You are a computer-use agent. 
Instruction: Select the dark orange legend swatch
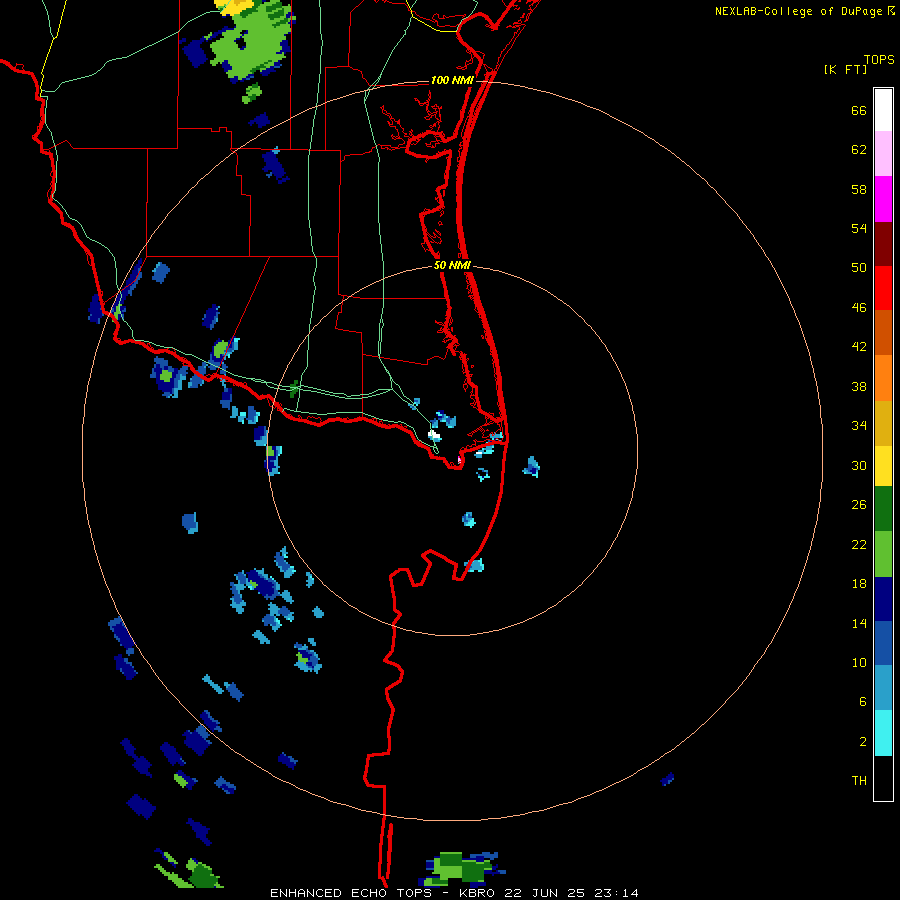(883, 332)
